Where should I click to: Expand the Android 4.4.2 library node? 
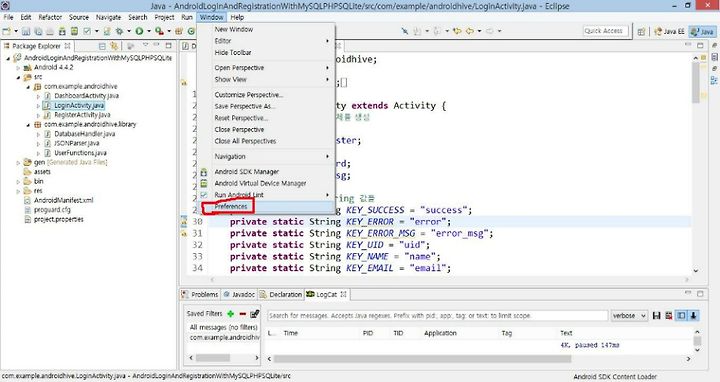pyautogui.click(x=18, y=67)
